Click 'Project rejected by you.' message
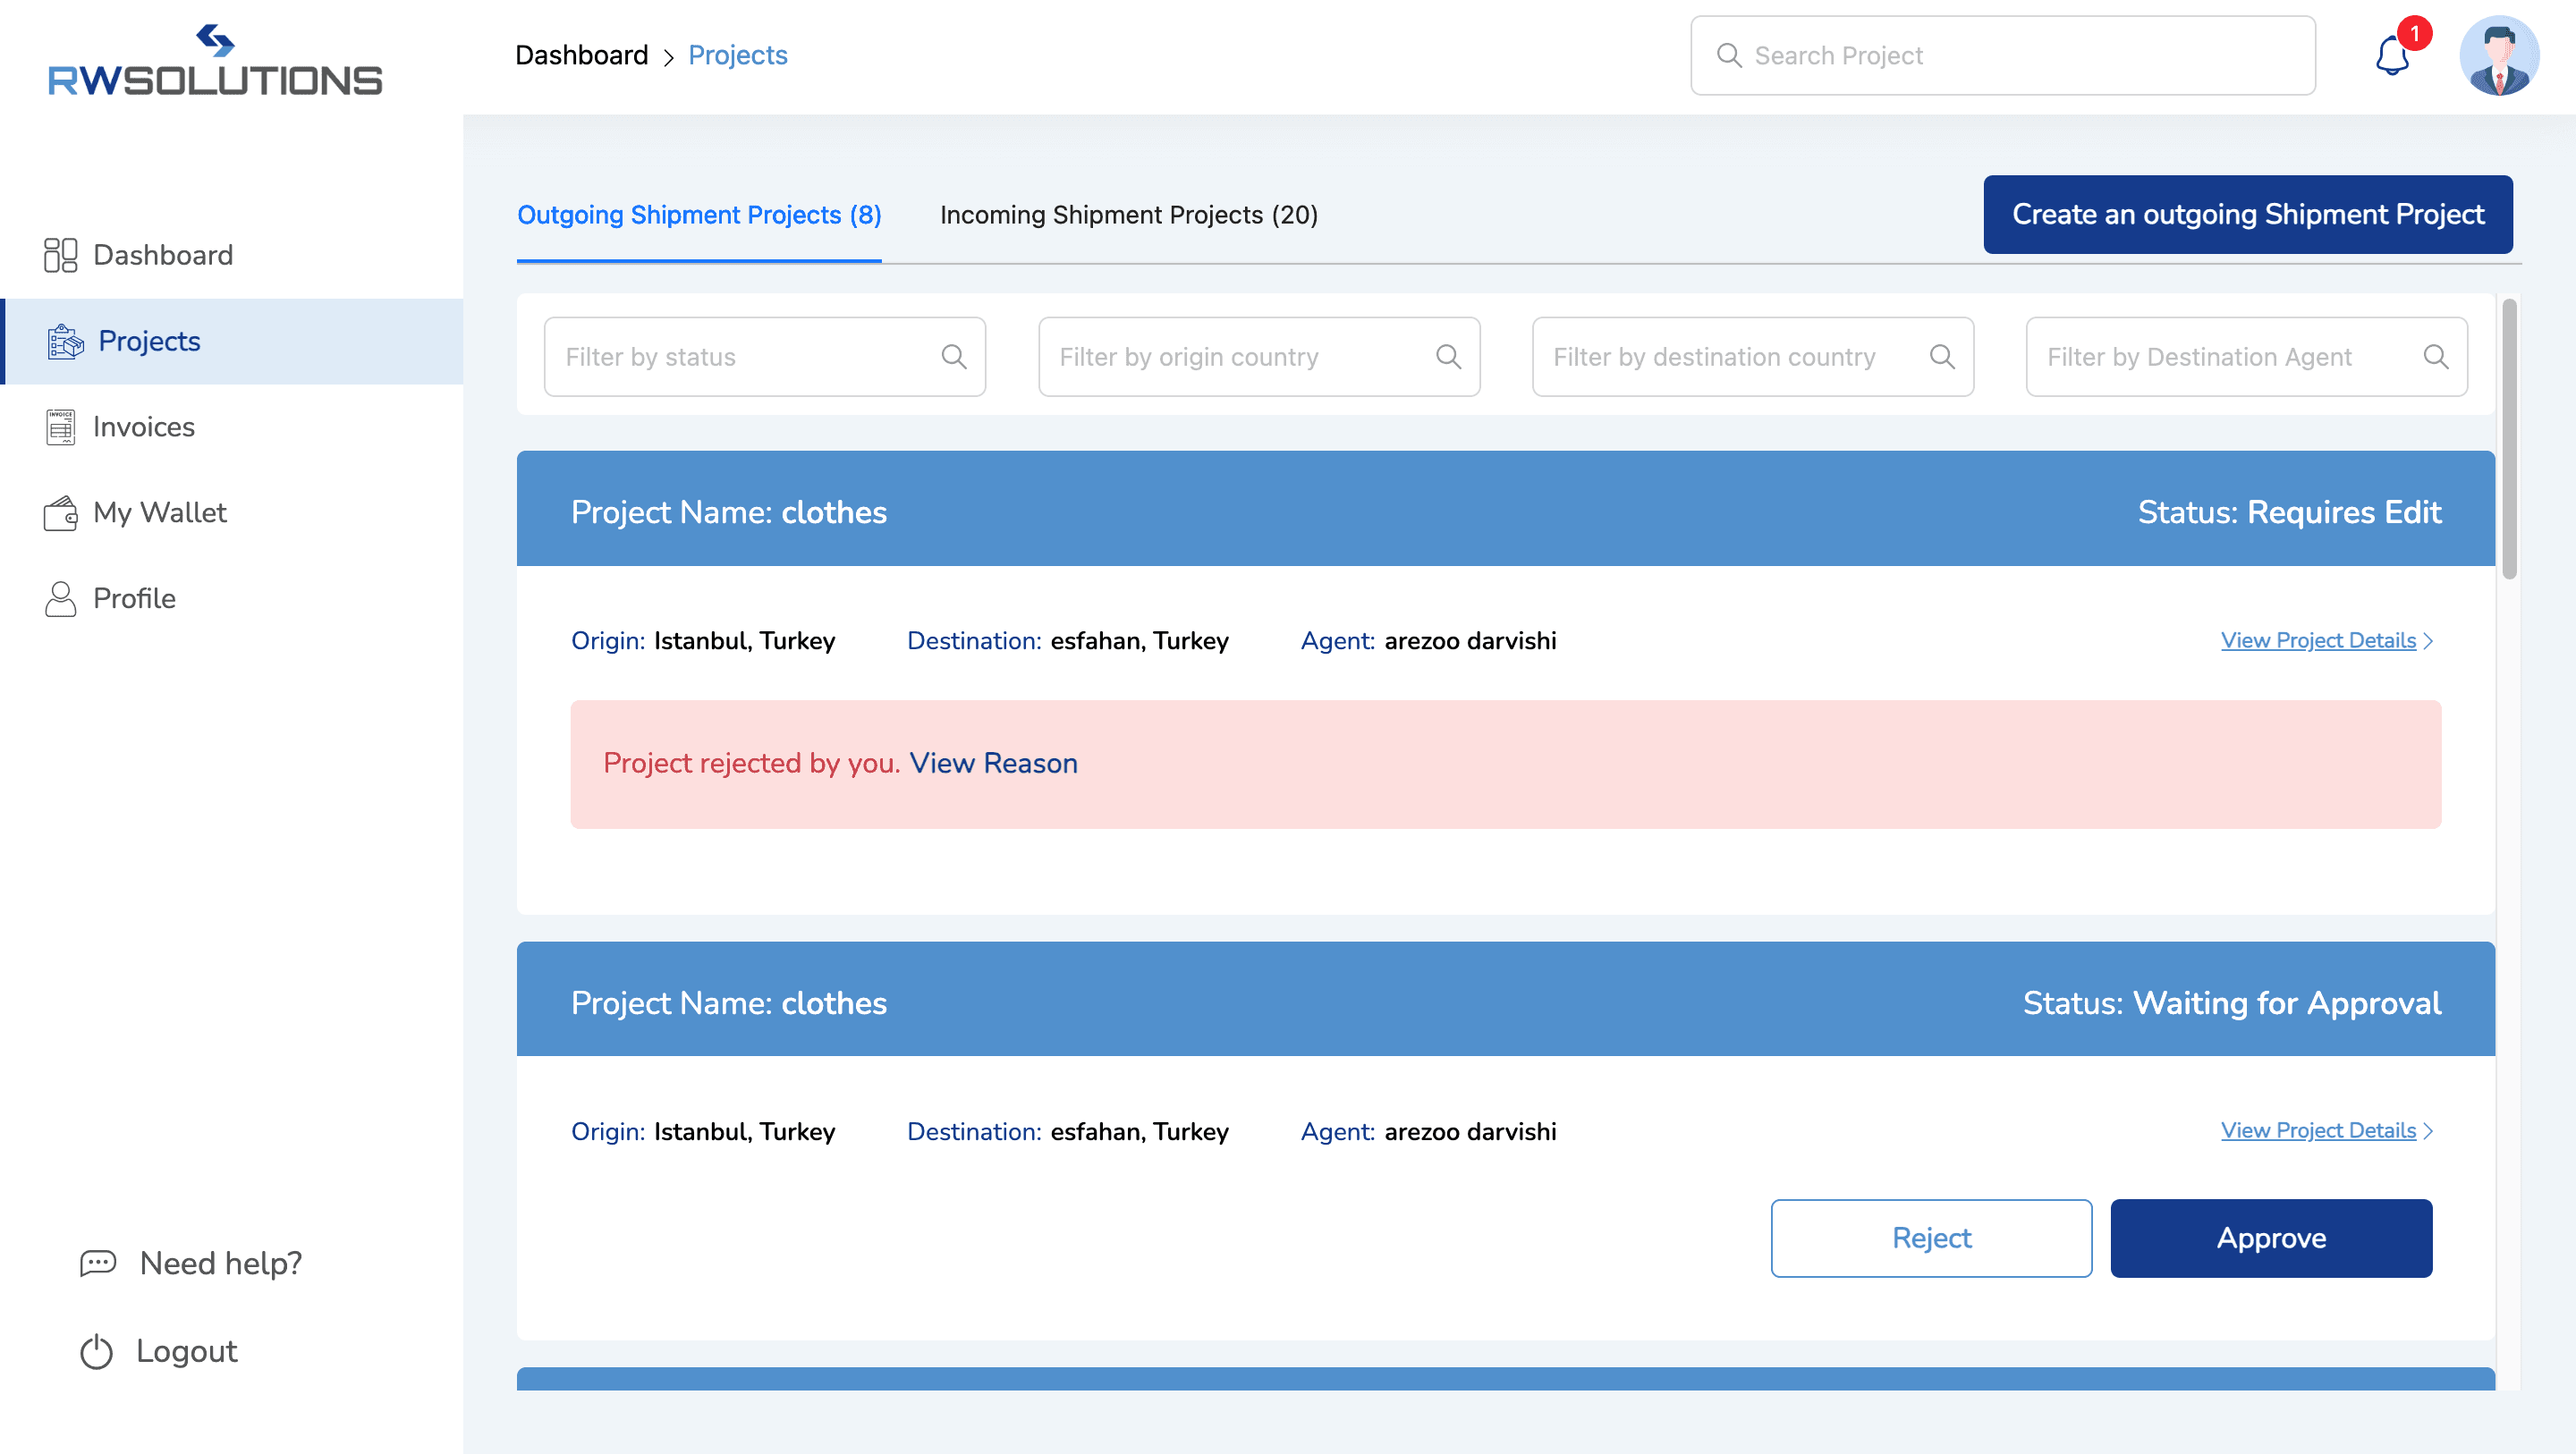 (752, 763)
